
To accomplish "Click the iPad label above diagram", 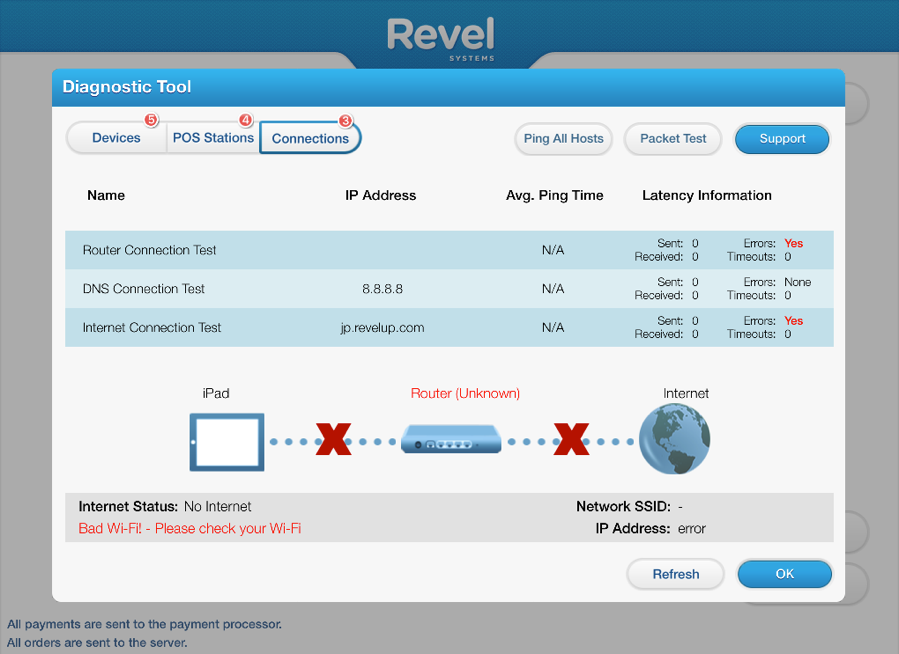I will coord(216,394).
